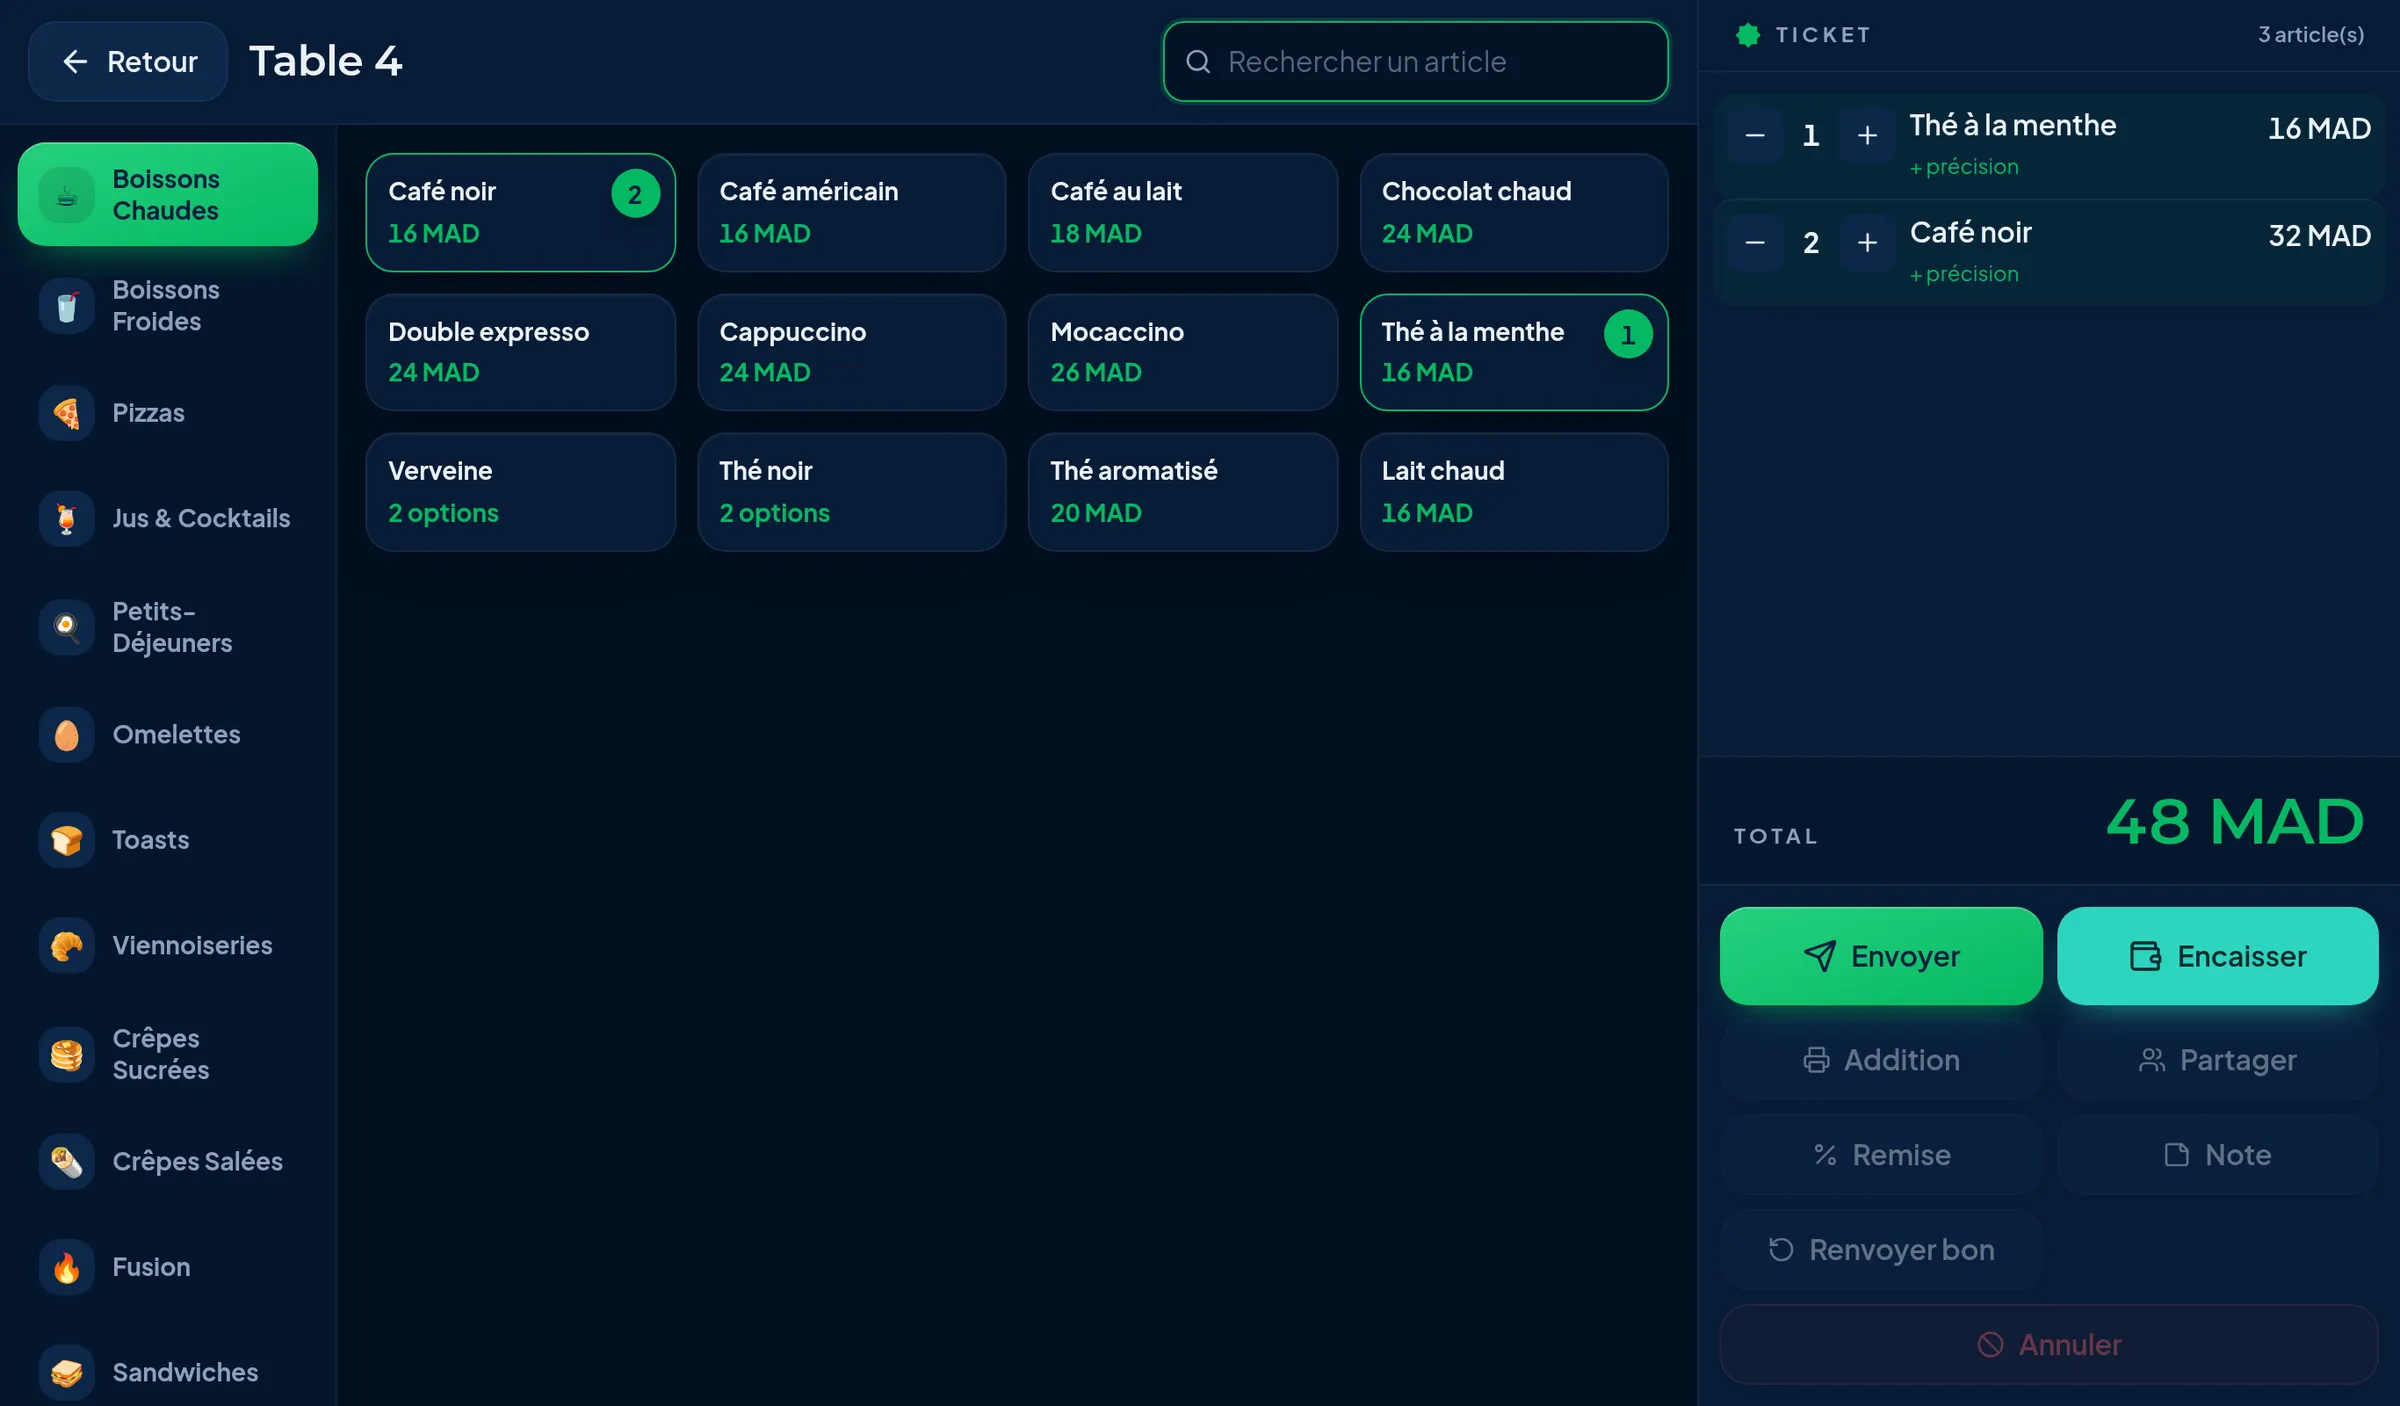Increase Thé à la menthe quantity
This screenshot has height=1406, width=2400.
click(x=1867, y=135)
